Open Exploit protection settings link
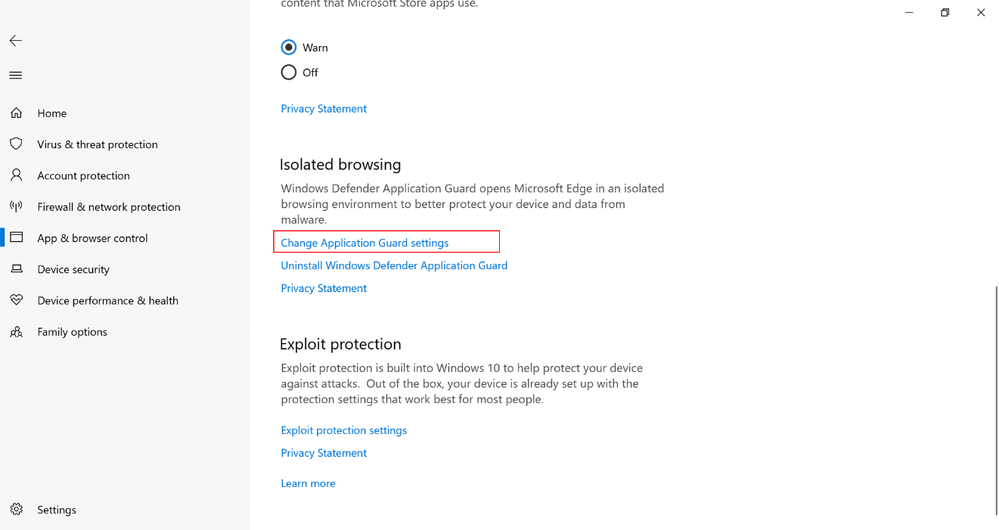Image resolution: width=999 pixels, height=530 pixels. point(343,430)
